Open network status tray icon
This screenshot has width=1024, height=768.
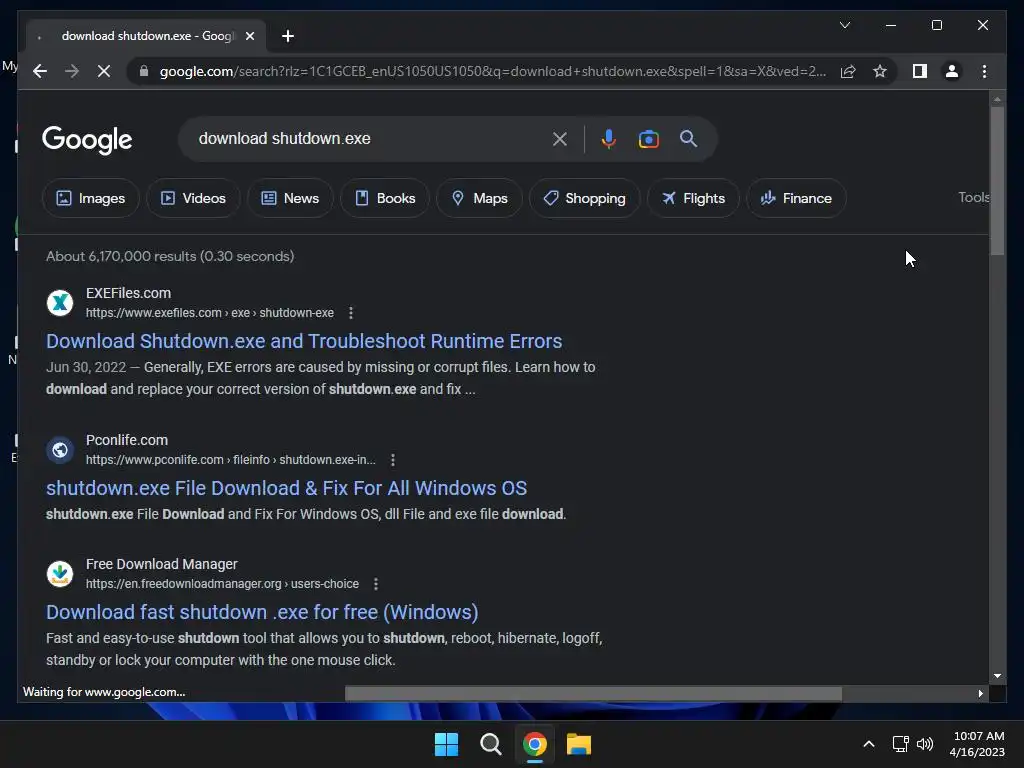(901, 744)
